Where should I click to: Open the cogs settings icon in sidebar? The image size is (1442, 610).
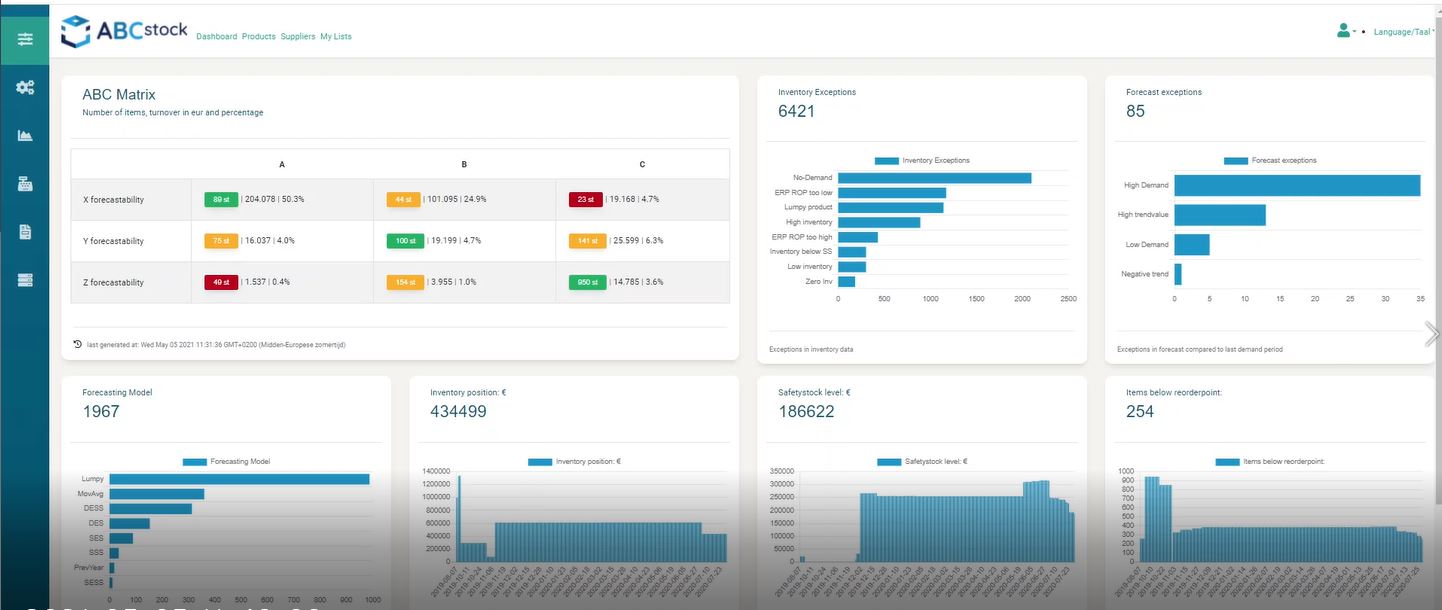pos(25,87)
